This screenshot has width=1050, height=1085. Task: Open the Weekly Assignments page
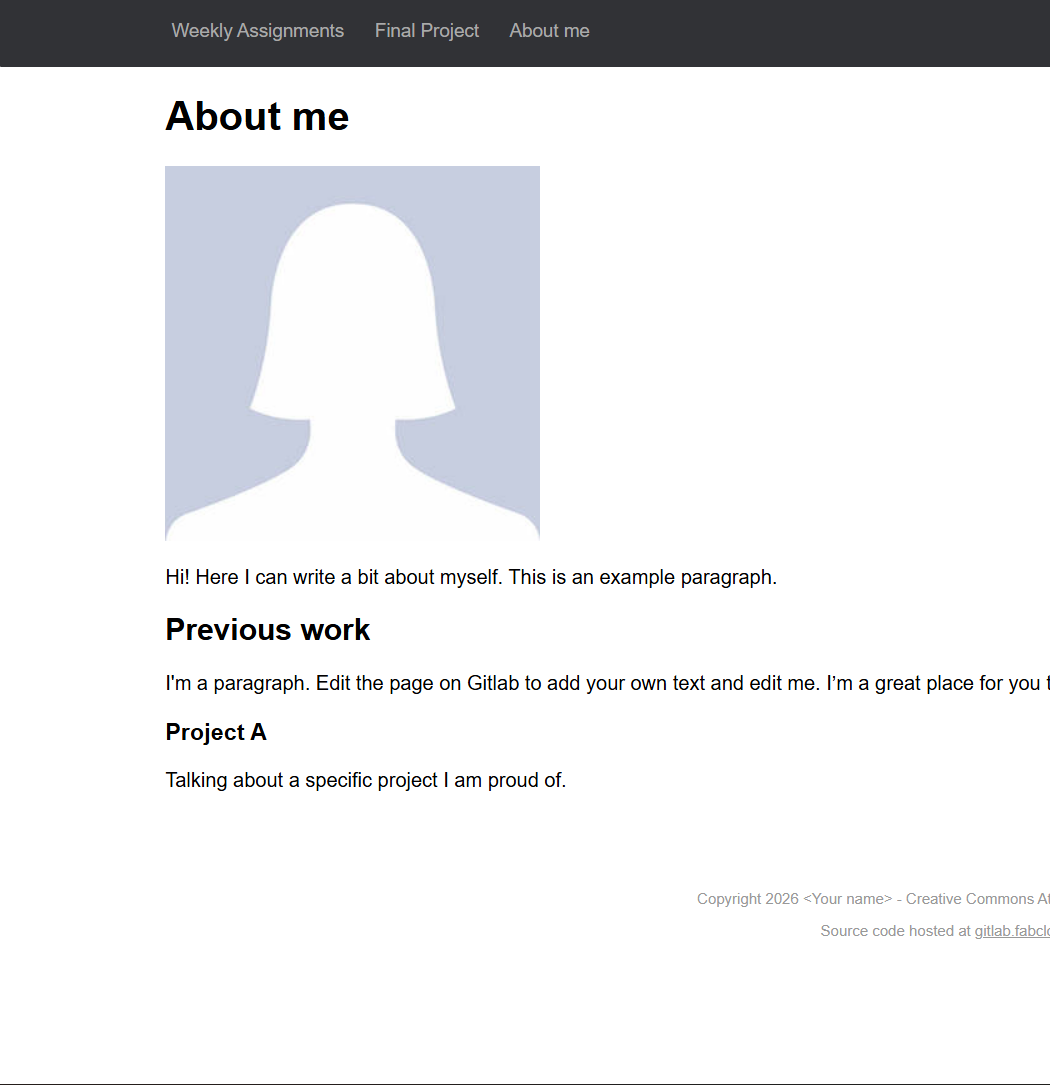click(x=257, y=30)
